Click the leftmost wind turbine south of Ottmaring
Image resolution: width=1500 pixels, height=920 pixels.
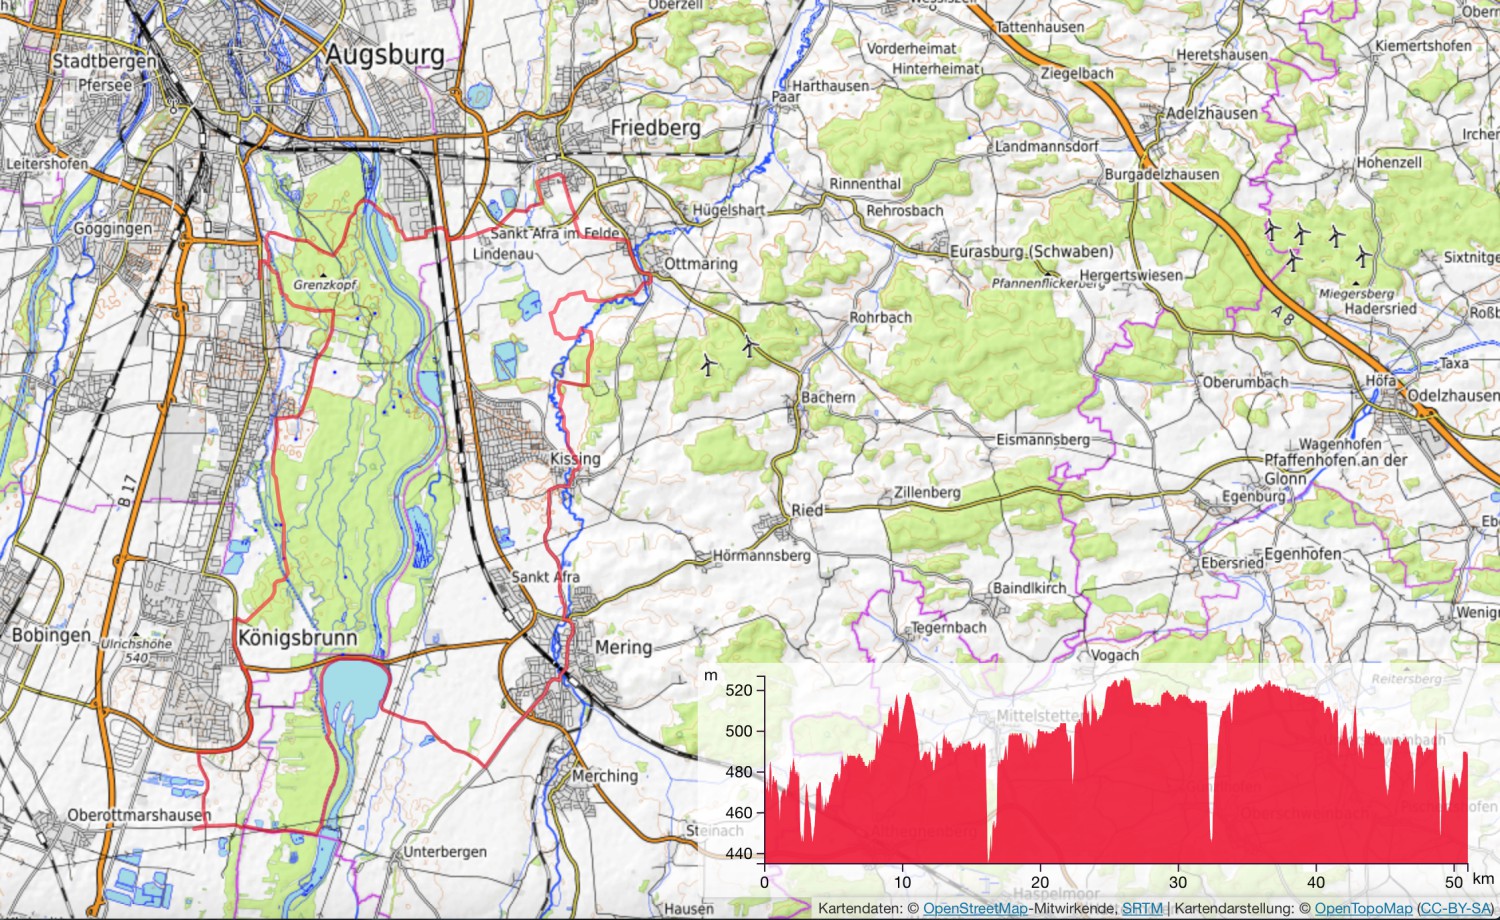(x=708, y=365)
